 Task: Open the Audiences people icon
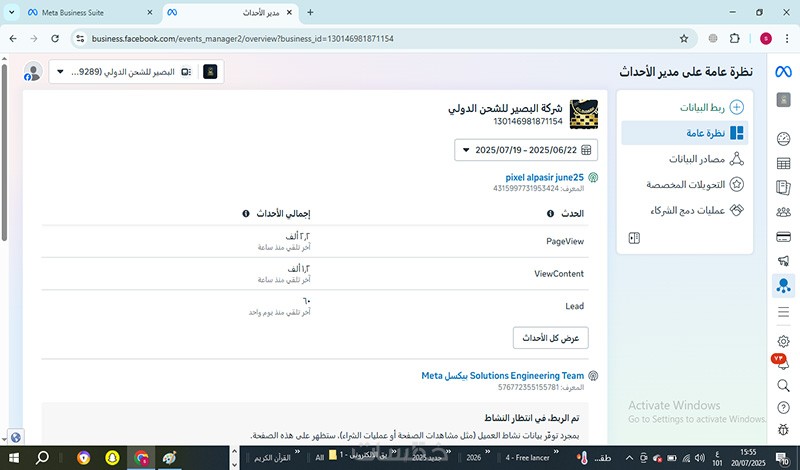click(x=783, y=212)
